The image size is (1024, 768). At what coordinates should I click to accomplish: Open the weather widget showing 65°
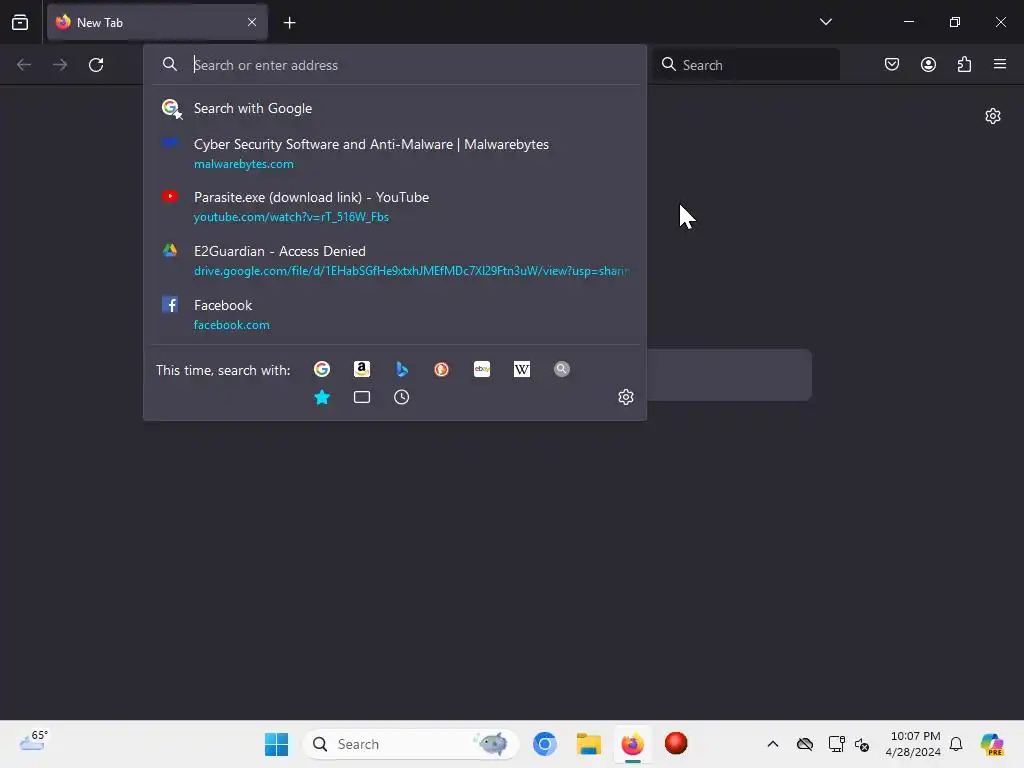[x=33, y=741]
